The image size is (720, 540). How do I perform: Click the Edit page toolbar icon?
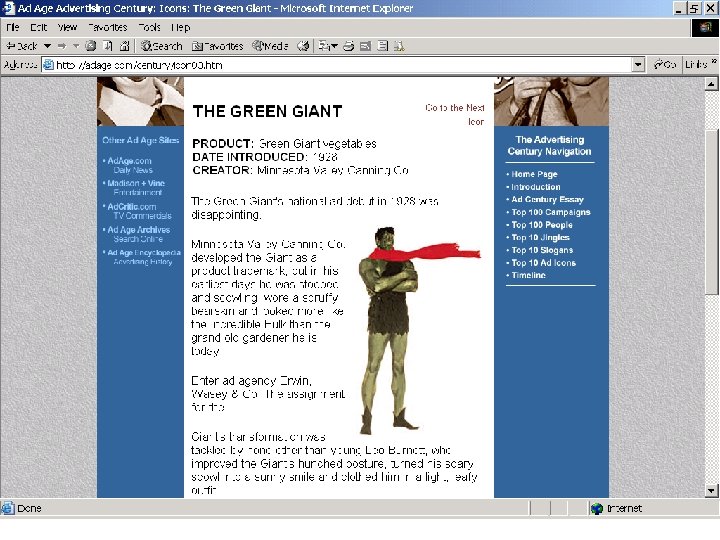coord(366,46)
